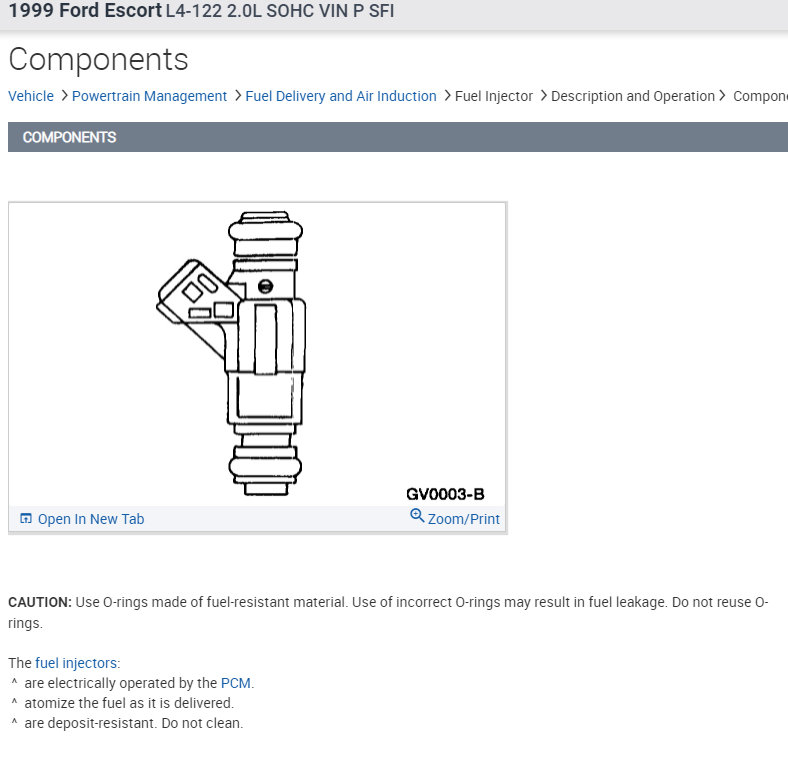Image resolution: width=788 pixels, height=765 pixels.
Task: Open the Vehicle breadcrumb link
Action: (x=31, y=96)
